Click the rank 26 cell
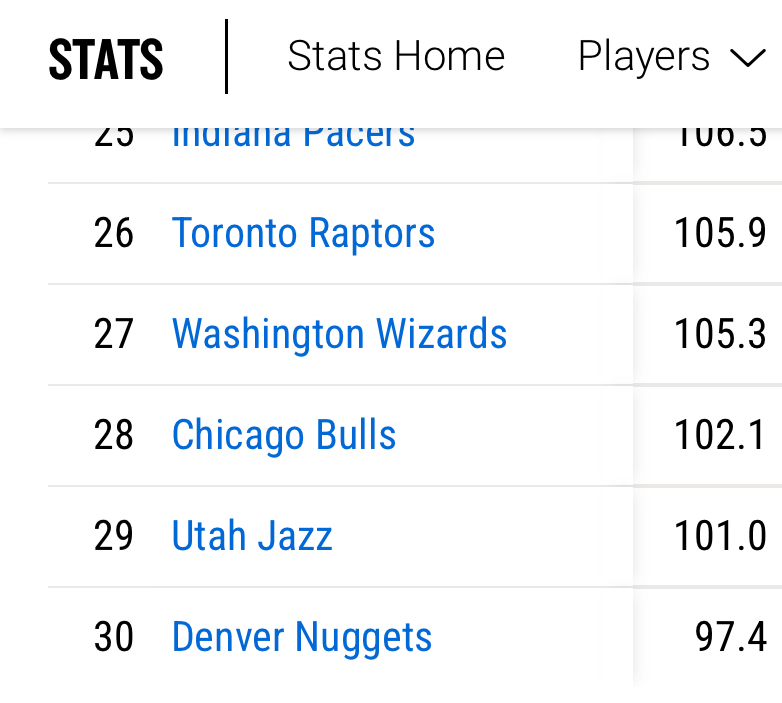 tap(114, 233)
